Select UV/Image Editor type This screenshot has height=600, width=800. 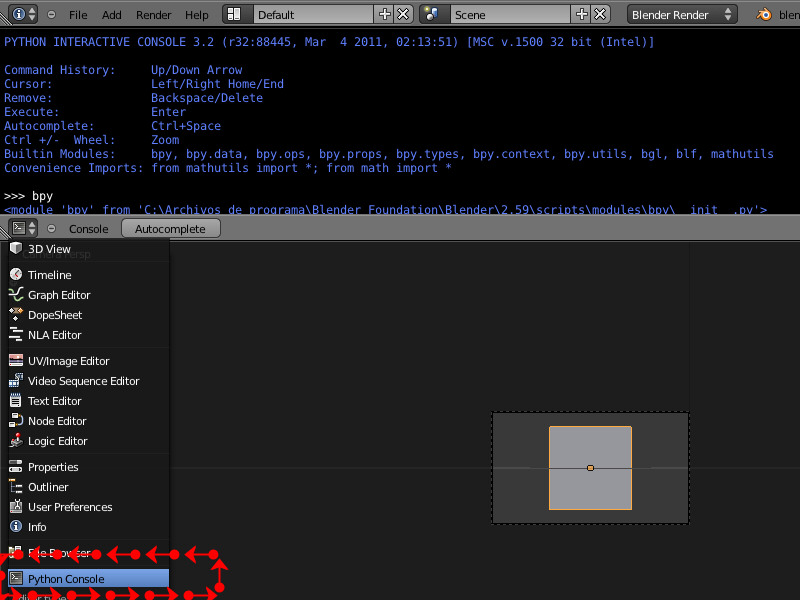(88, 361)
